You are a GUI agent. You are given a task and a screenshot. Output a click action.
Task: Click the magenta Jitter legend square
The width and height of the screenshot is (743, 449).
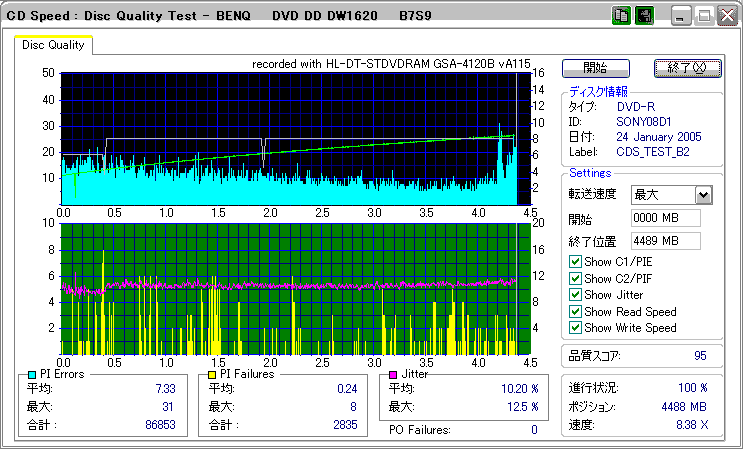[x=394, y=375]
